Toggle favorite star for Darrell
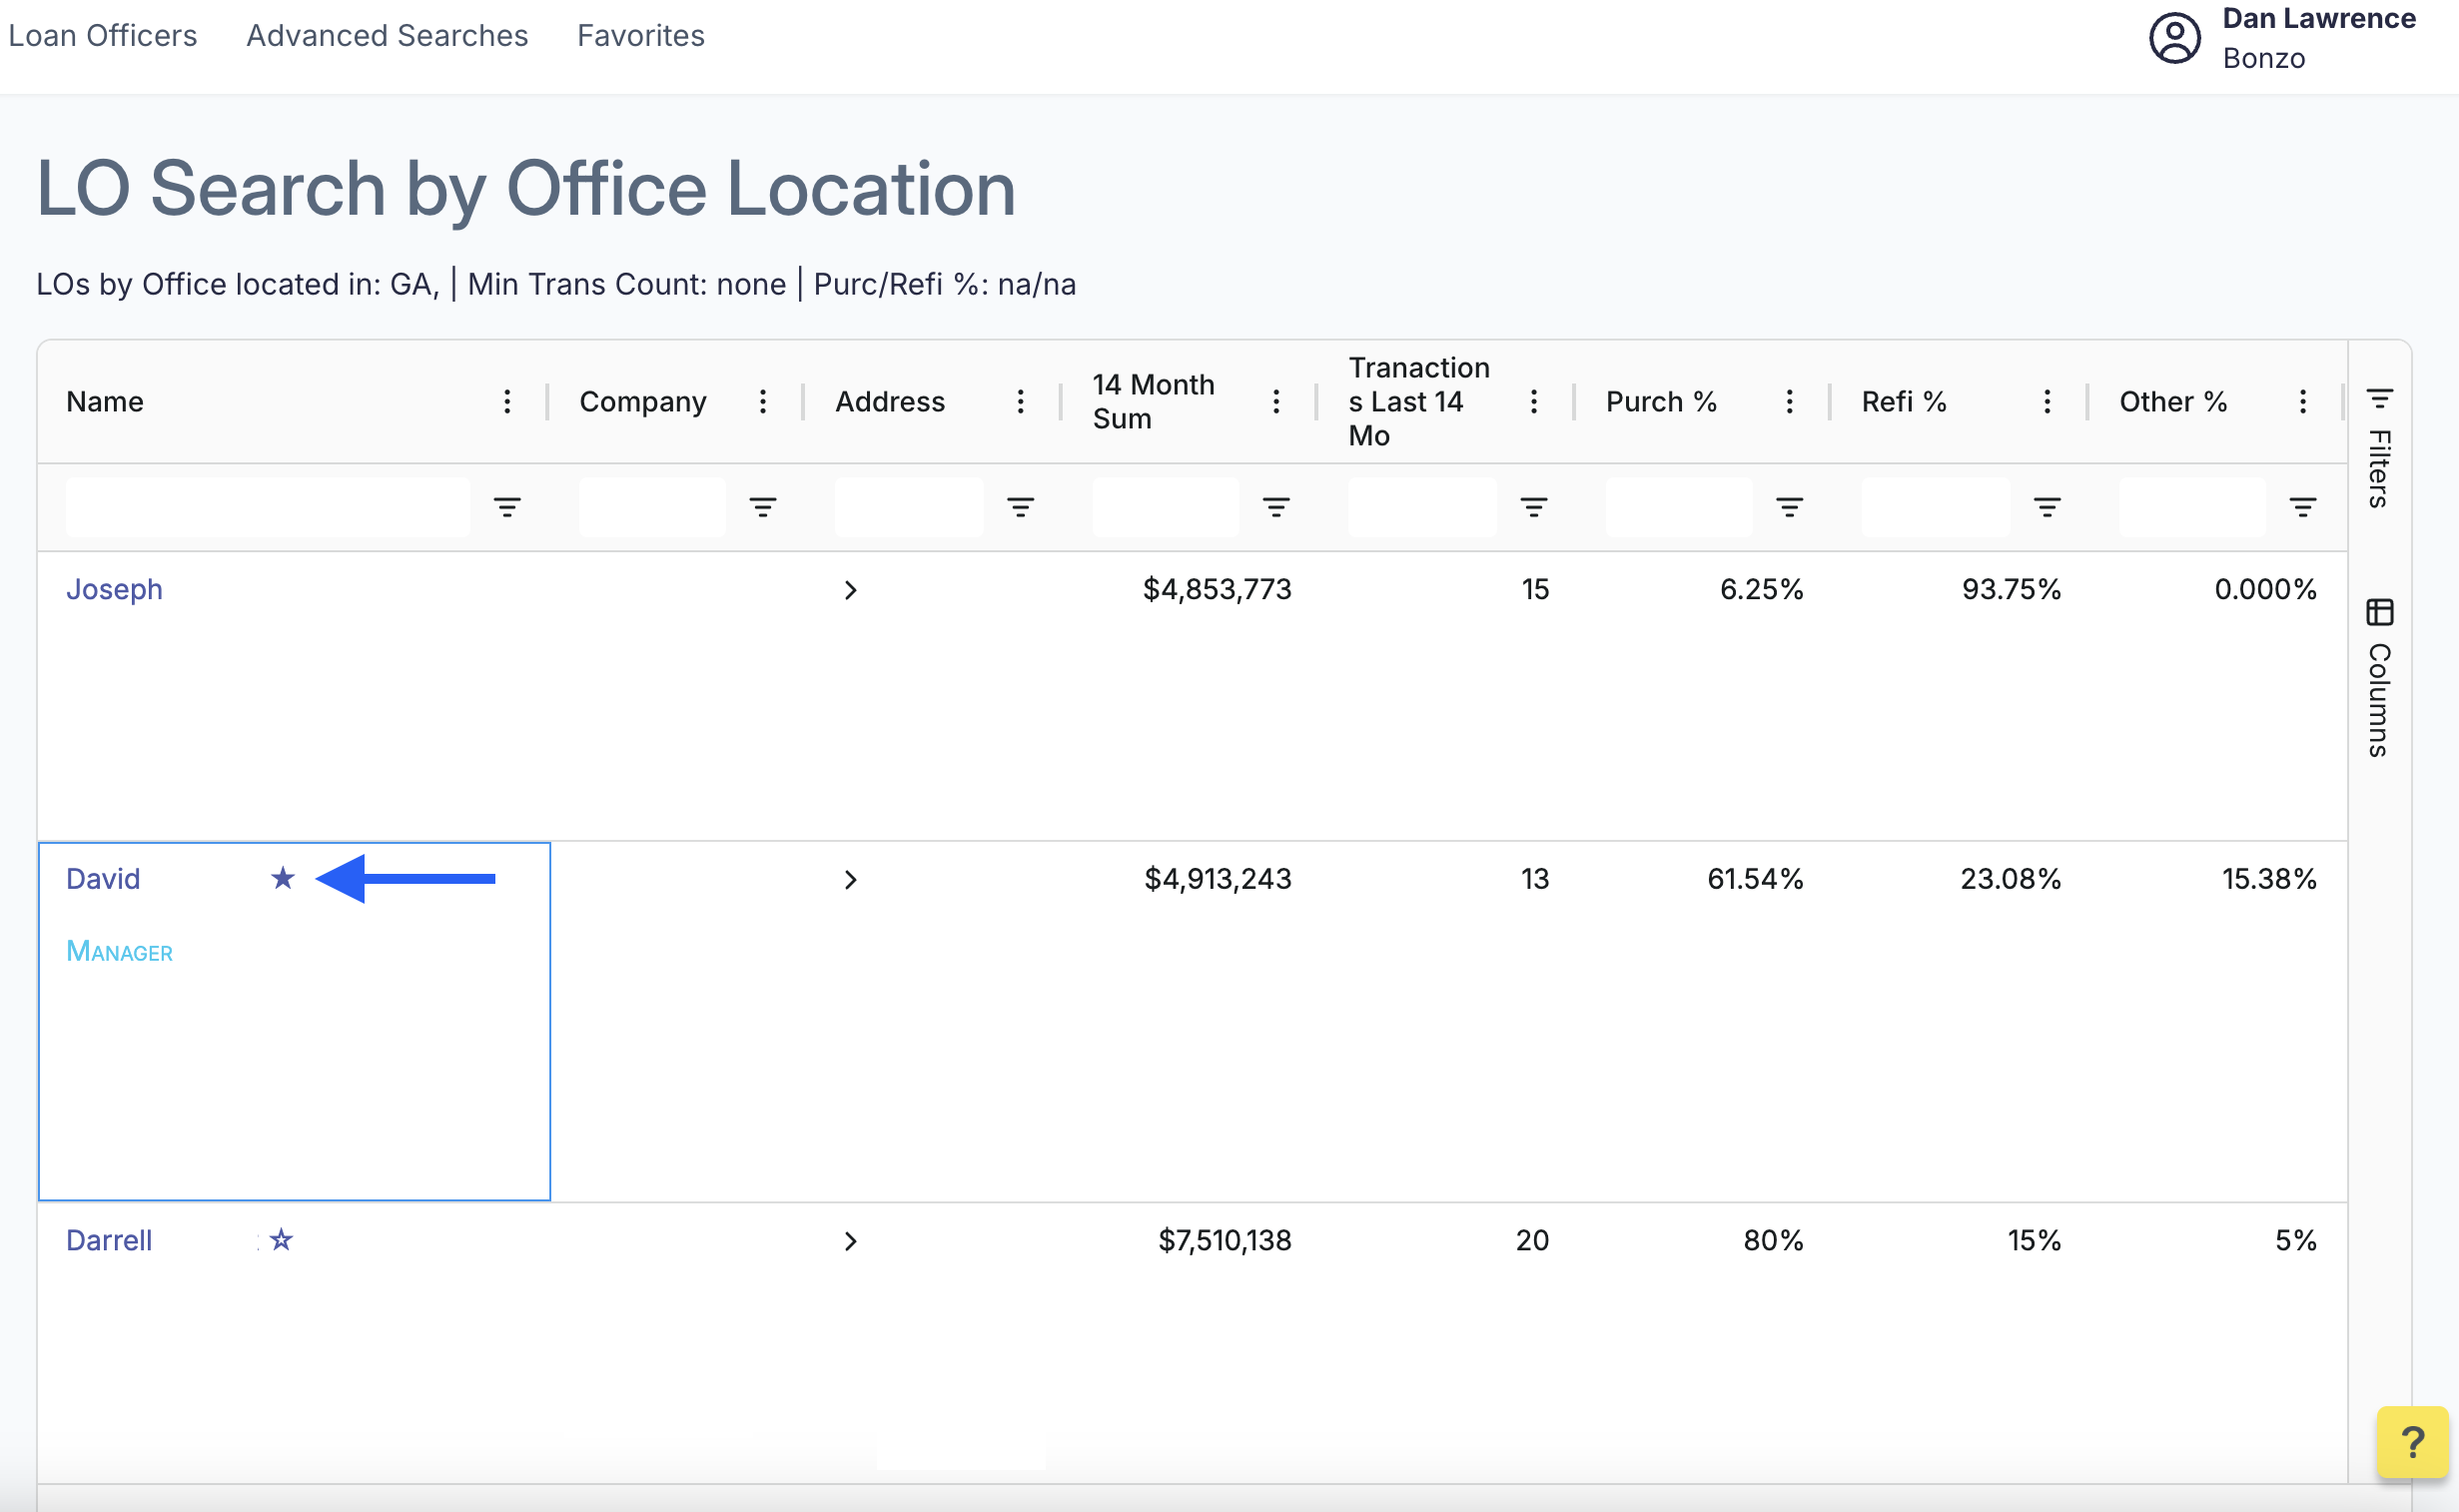Image resolution: width=2459 pixels, height=1512 pixels. click(x=281, y=1240)
